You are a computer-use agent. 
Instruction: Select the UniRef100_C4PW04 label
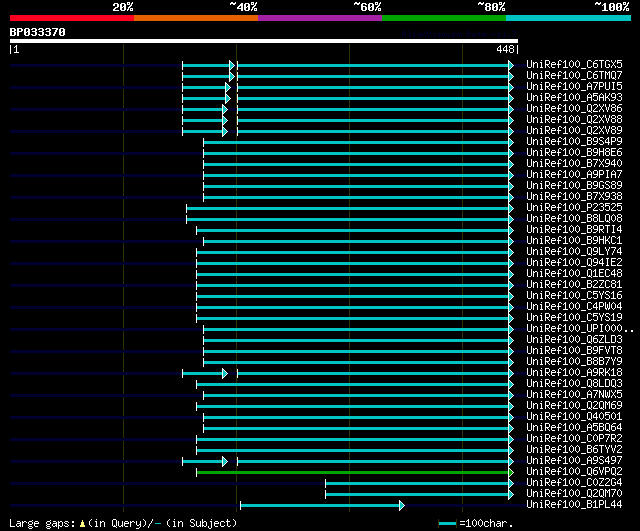(x=574, y=307)
